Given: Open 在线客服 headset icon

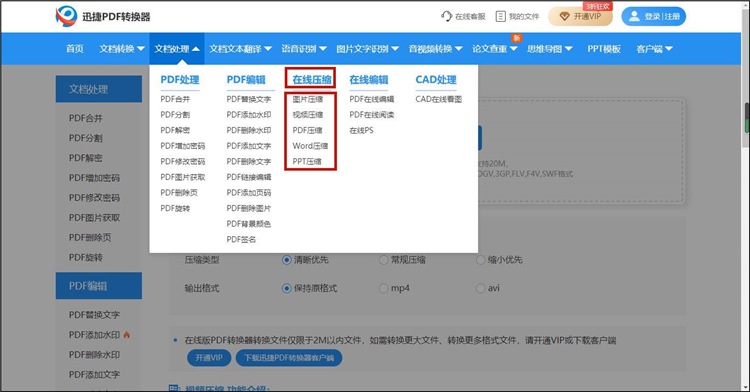Looking at the screenshot, I should (446, 16).
